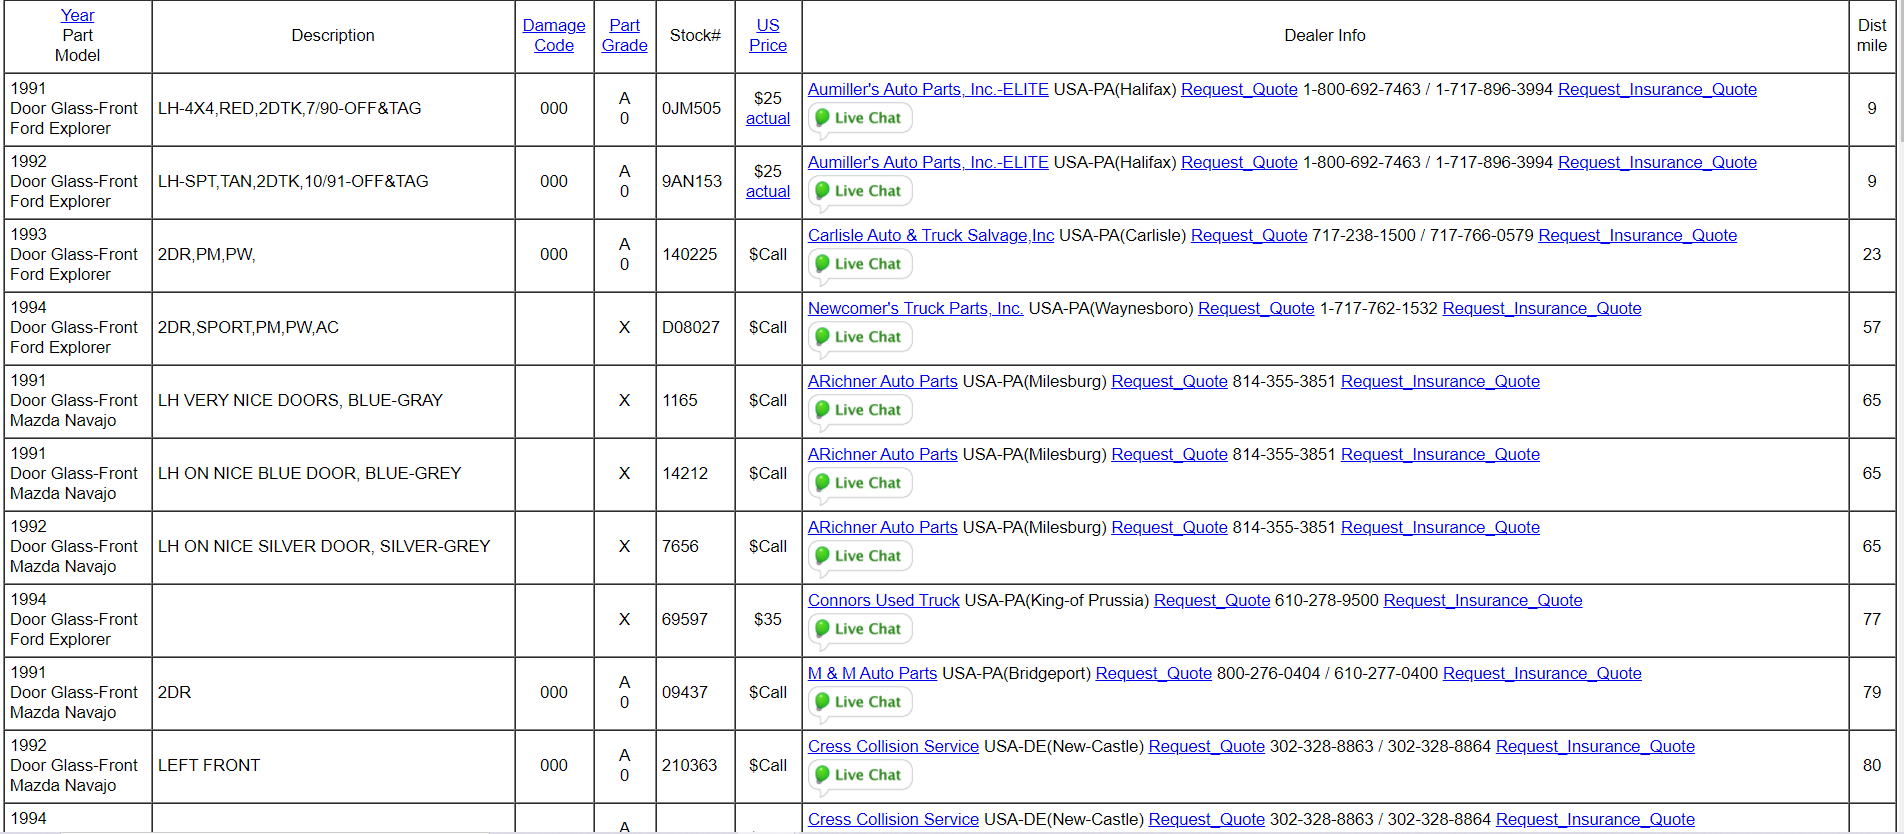
Task: Request a quote for stock 1165
Action: [1170, 381]
